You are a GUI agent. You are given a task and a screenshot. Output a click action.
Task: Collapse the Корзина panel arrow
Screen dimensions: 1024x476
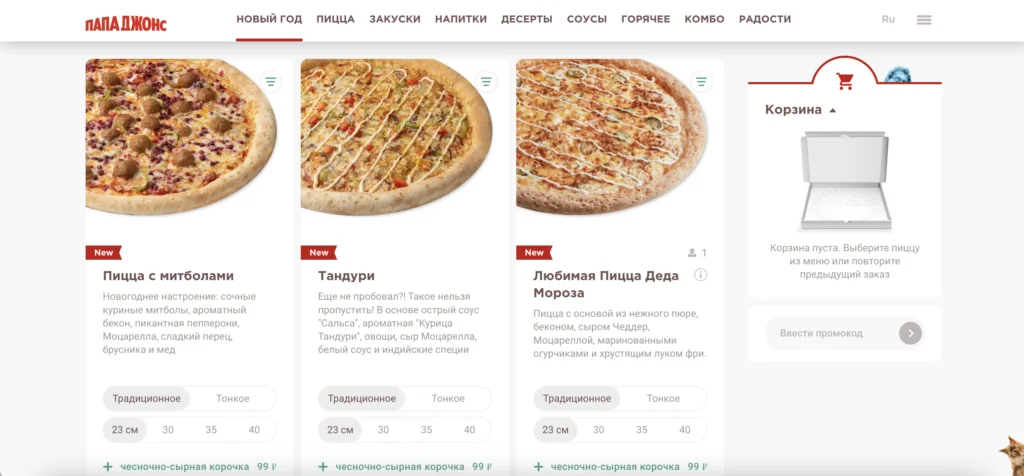pos(833,110)
